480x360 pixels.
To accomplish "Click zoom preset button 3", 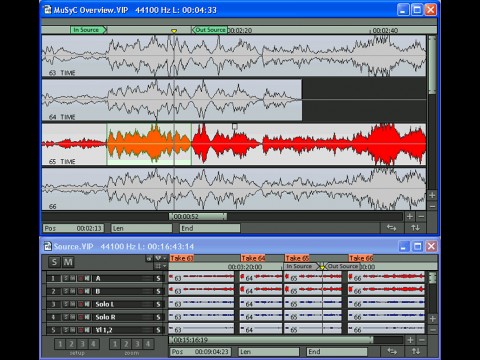I will pos(137,344).
